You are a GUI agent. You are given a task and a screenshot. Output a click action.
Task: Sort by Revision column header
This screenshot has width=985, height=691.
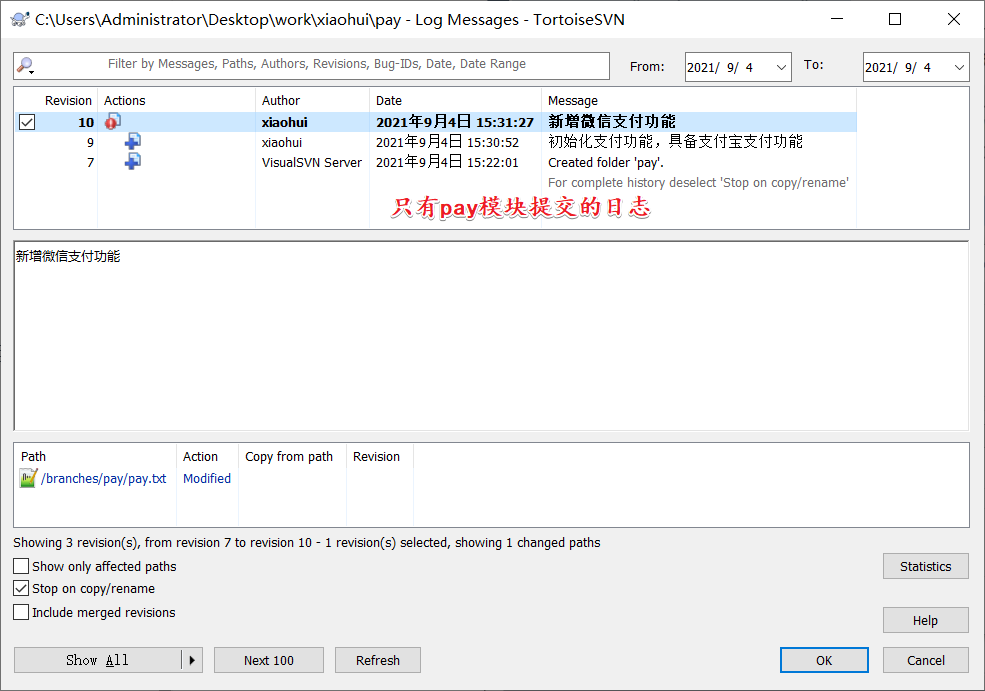pyautogui.click(x=68, y=101)
